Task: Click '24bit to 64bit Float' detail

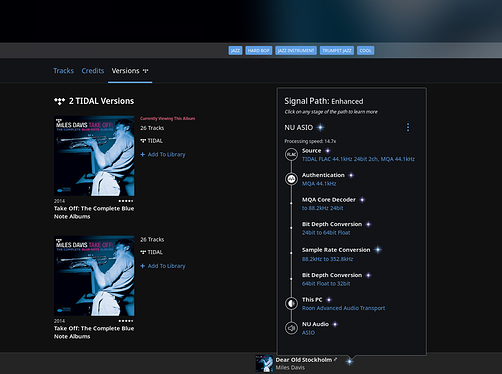Action: coord(326,233)
